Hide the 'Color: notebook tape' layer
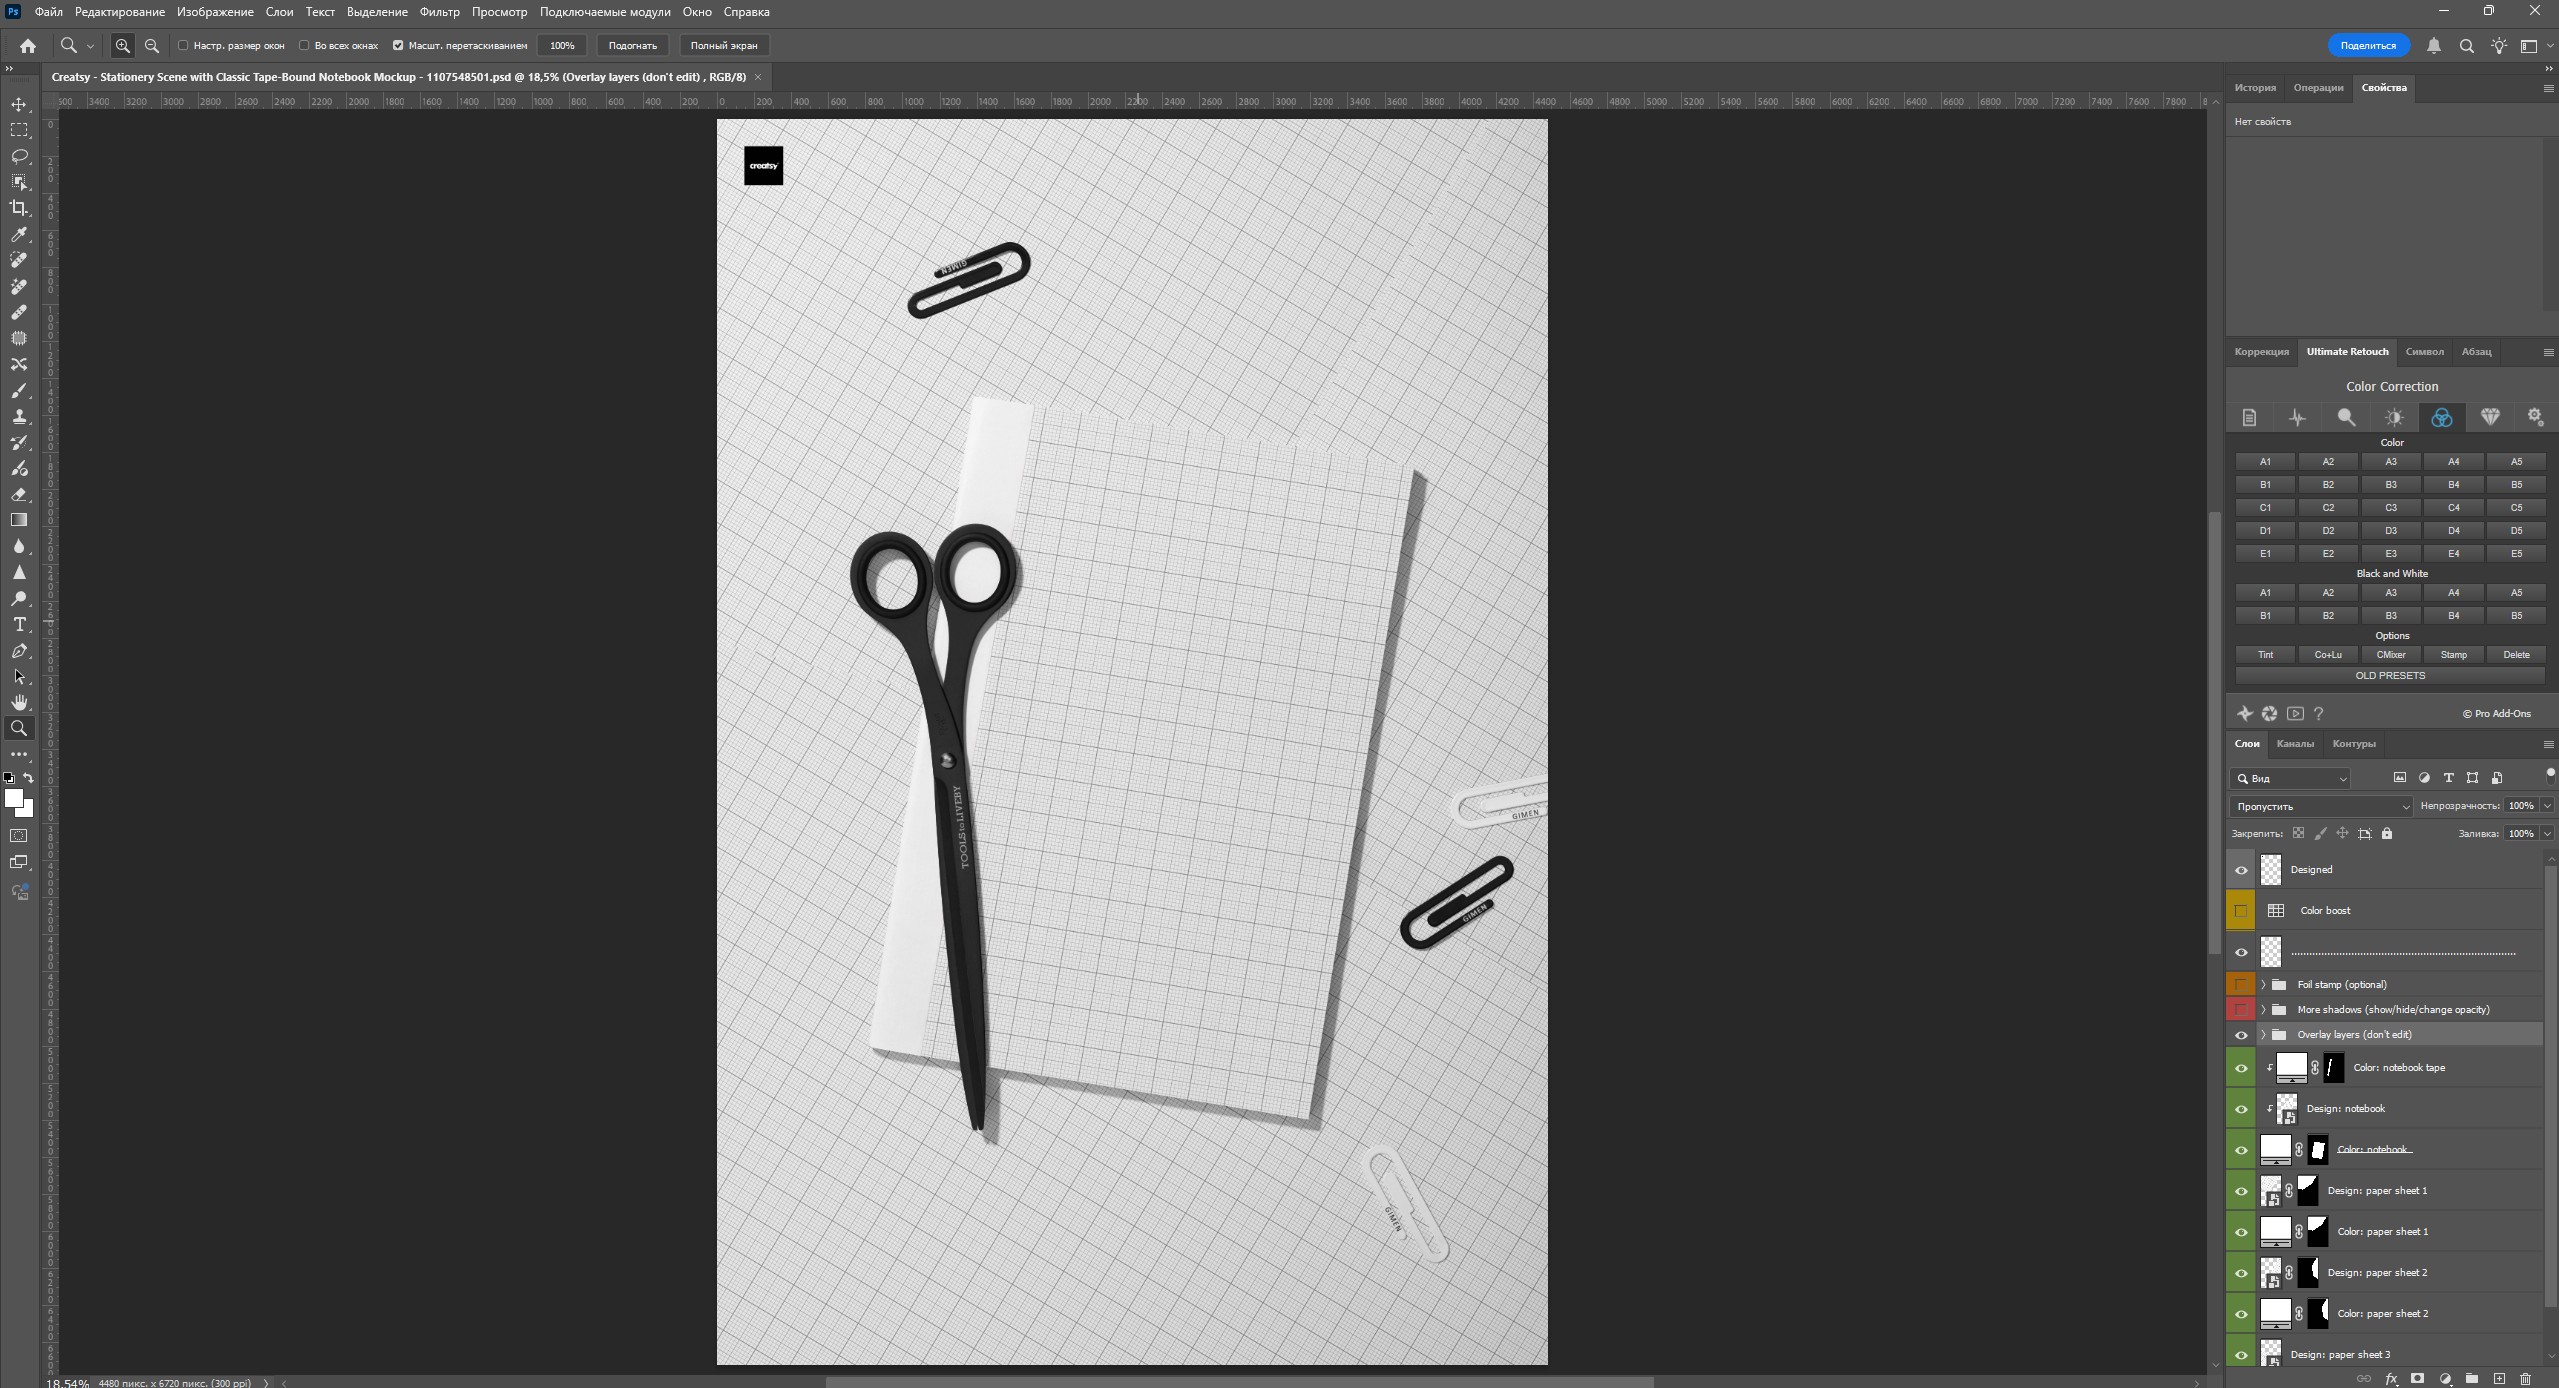Viewport: 2559px width, 1388px height. pyautogui.click(x=2241, y=1068)
